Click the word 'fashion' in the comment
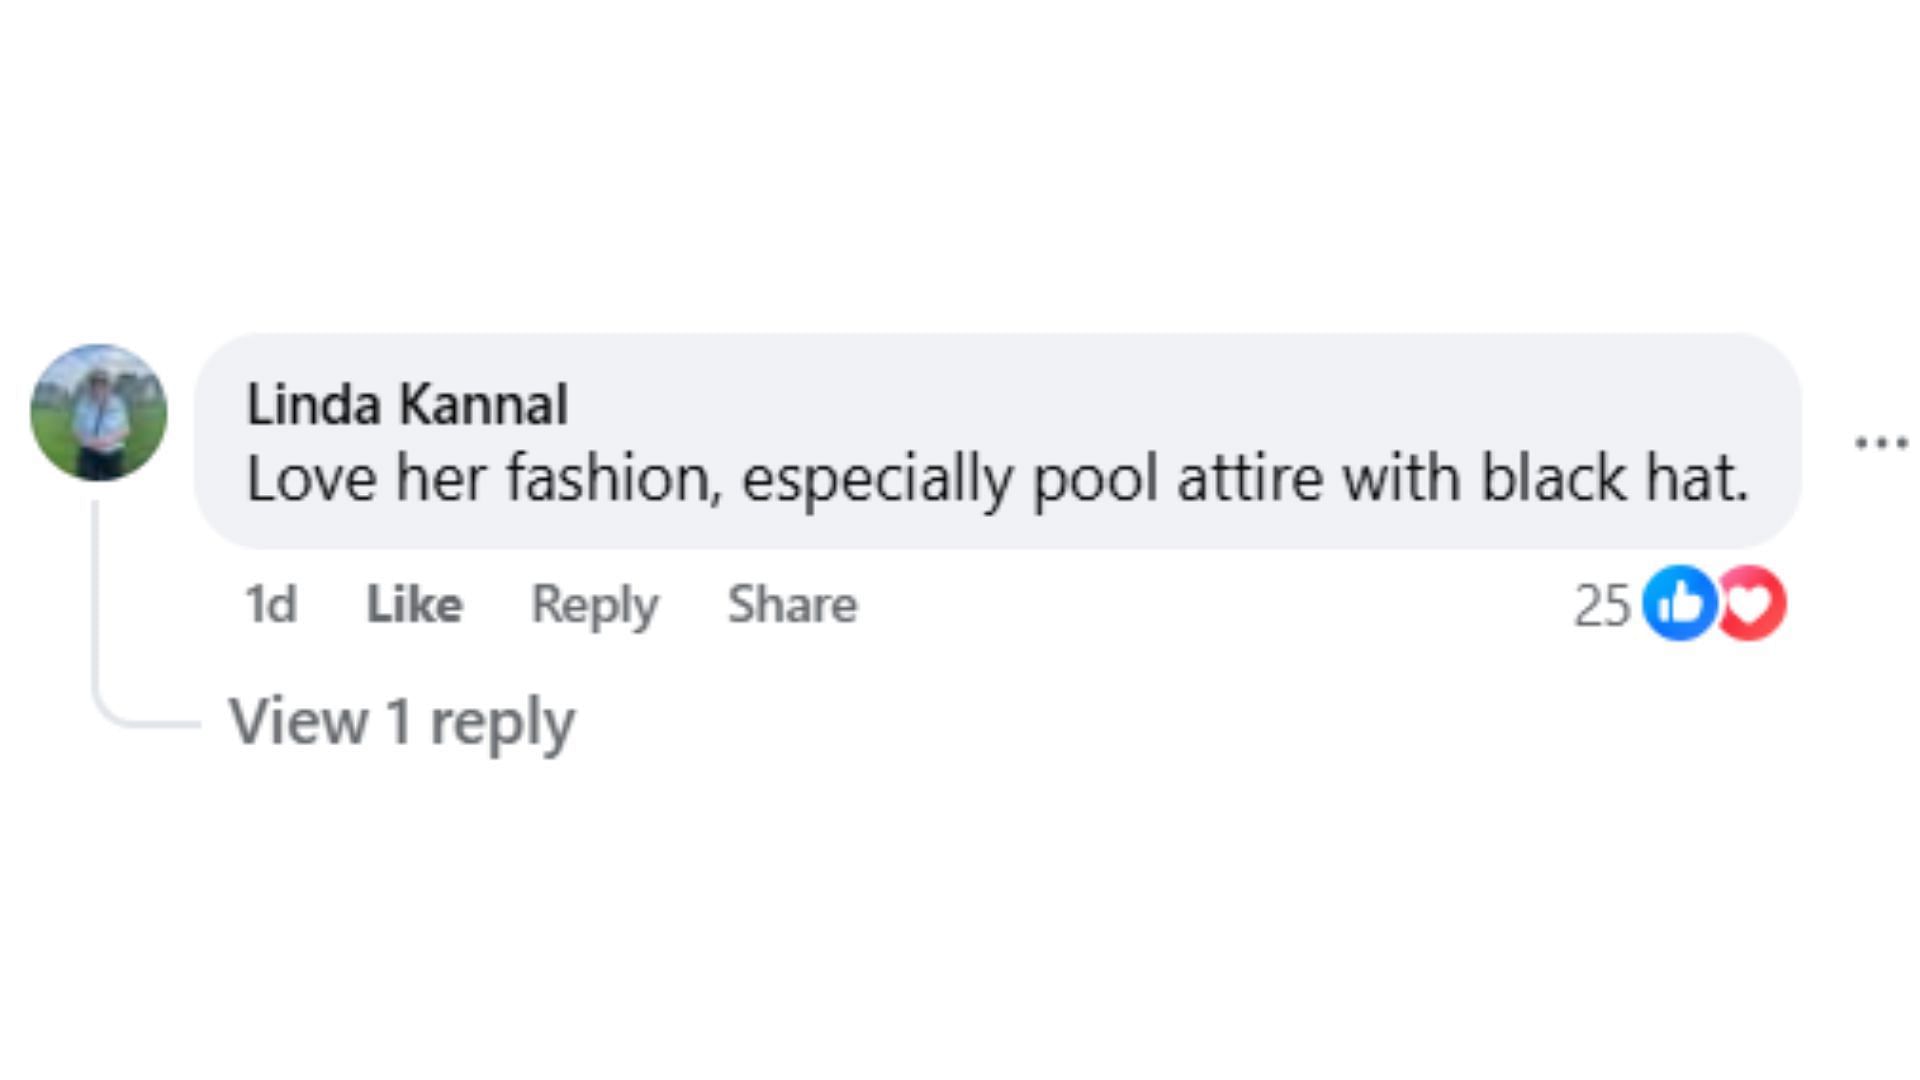The height and width of the screenshot is (1080, 1920). (x=612, y=478)
